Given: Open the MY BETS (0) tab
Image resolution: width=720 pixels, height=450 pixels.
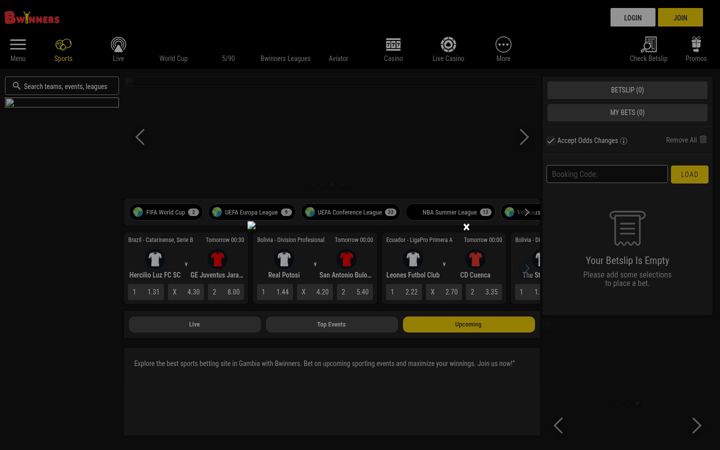Looking at the screenshot, I should [x=627, y=112].
